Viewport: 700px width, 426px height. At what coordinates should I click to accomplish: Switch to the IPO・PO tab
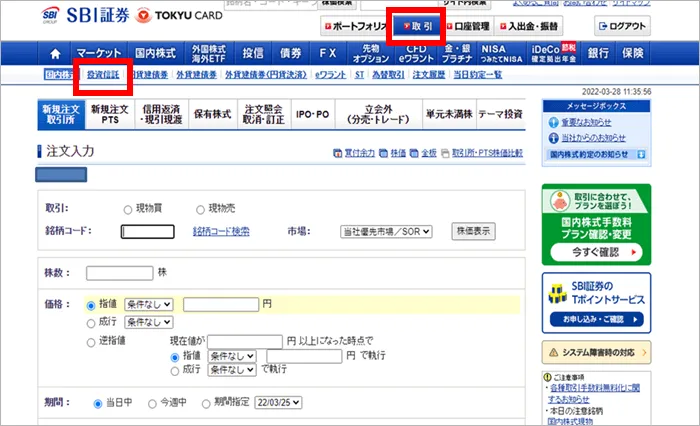[x=312, y=114]
